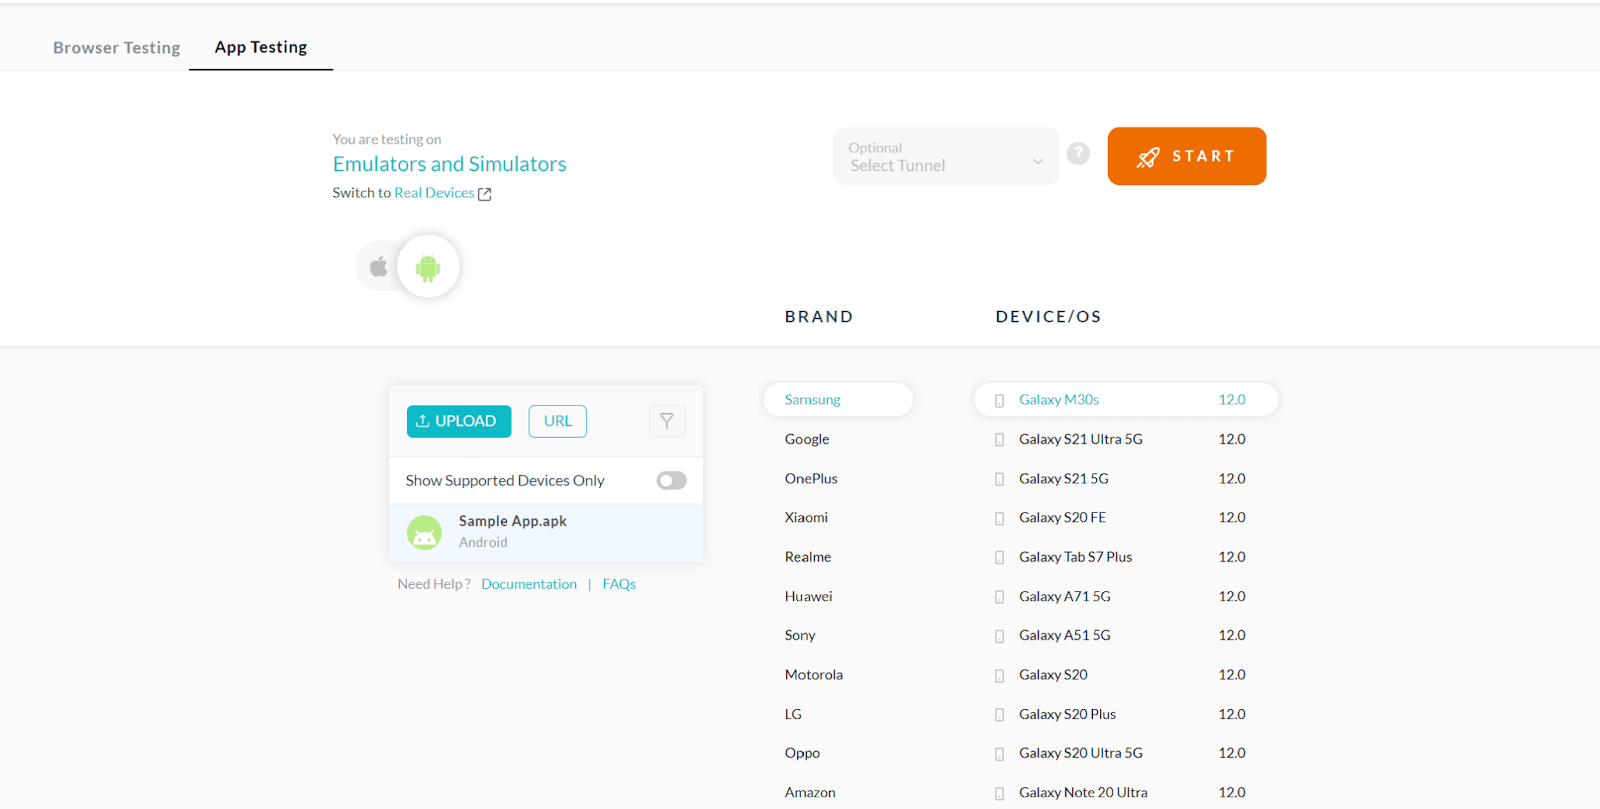Open the Select Tunnel dropdown

click(945, 157)
